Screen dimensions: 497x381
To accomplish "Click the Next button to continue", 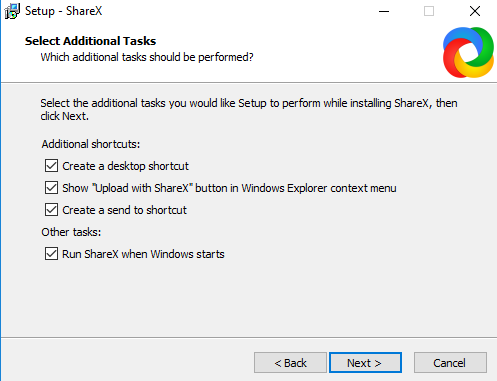I will coord(365,362).
